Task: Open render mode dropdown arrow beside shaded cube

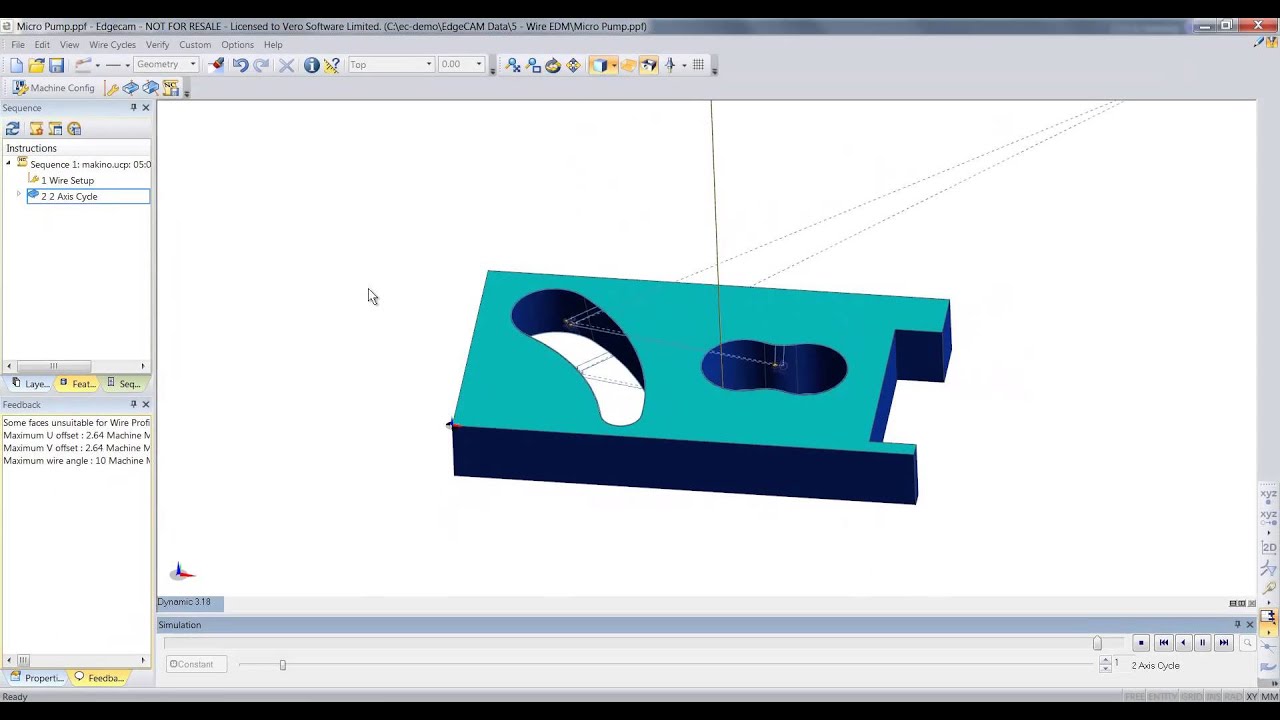Action: [613, 65]
